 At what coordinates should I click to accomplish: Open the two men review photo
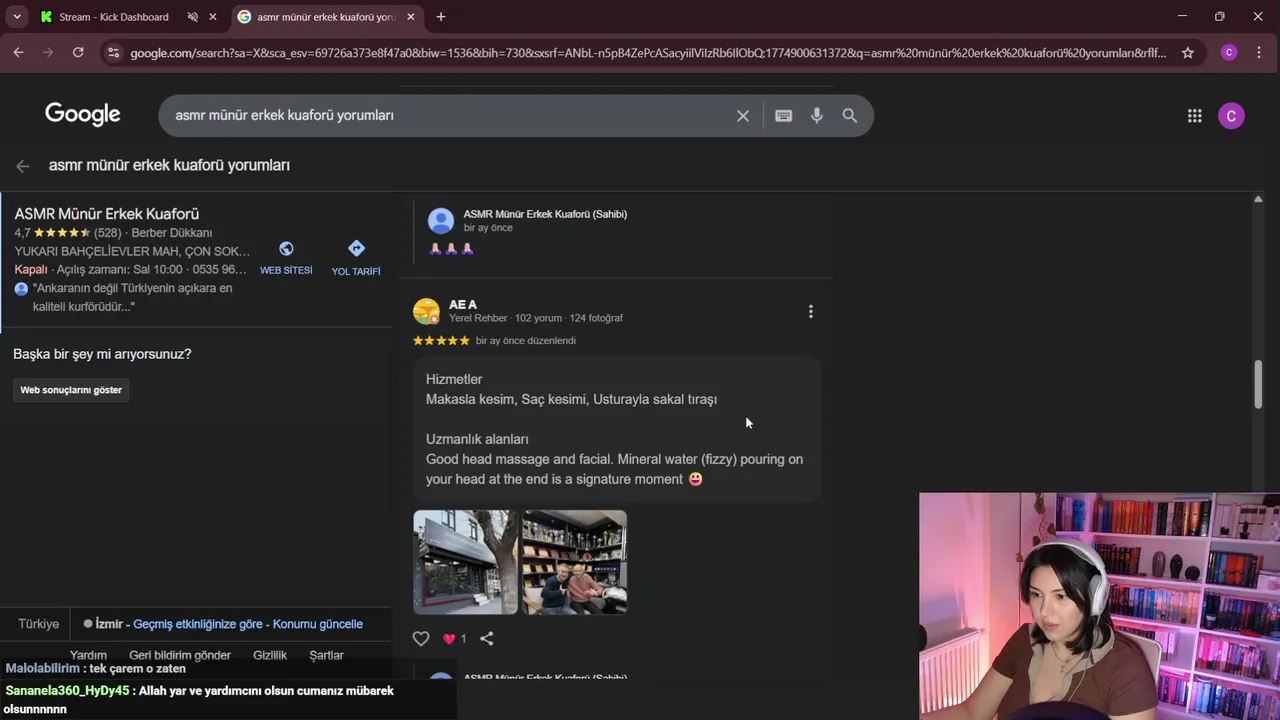pos(575,562)
